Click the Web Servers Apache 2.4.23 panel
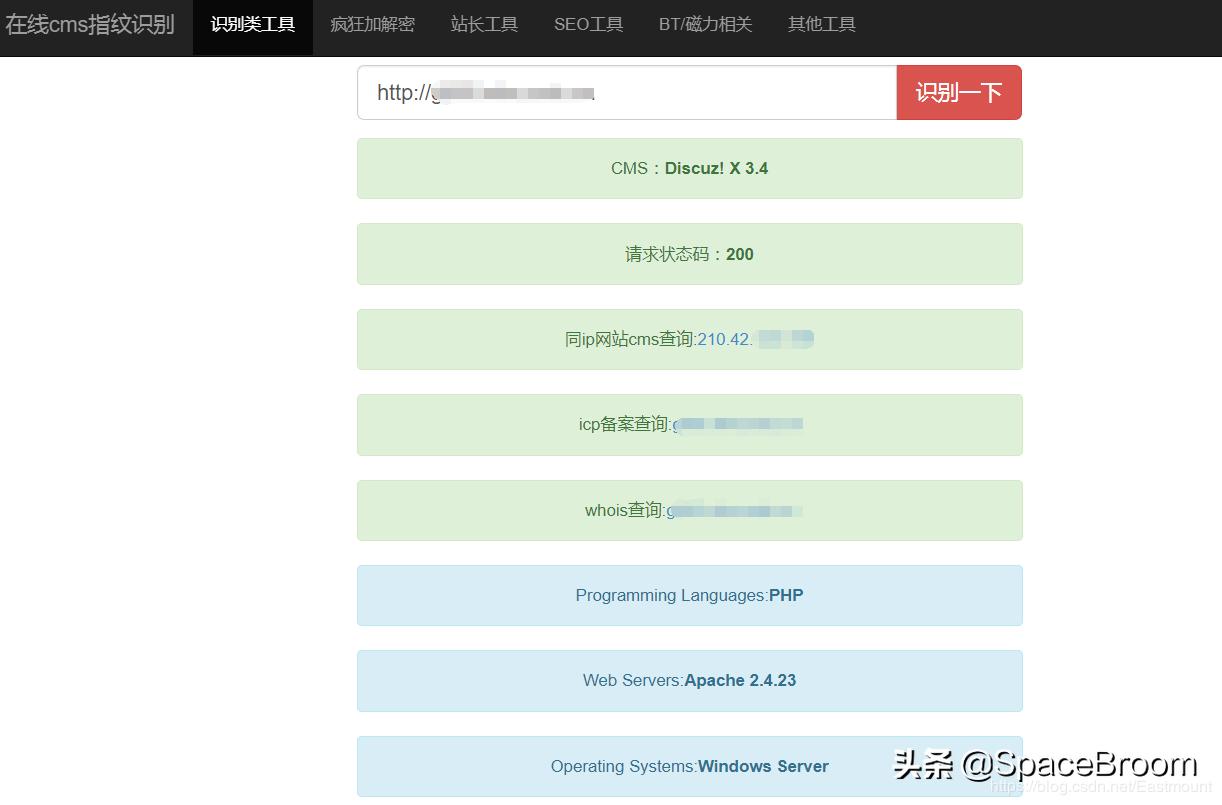Screen dimensions: 1222x805 coord(689,680)
